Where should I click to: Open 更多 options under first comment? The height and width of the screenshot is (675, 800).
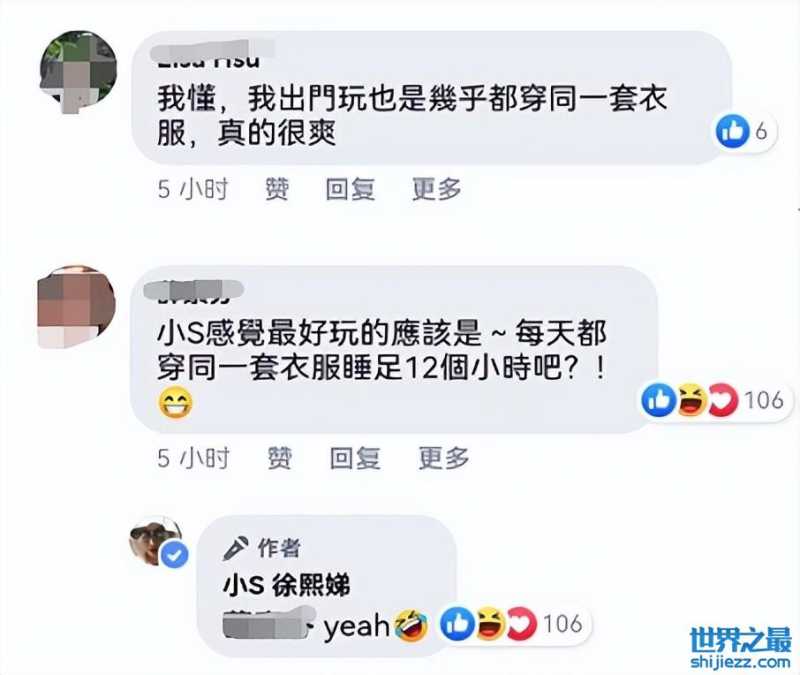point(437,189)
